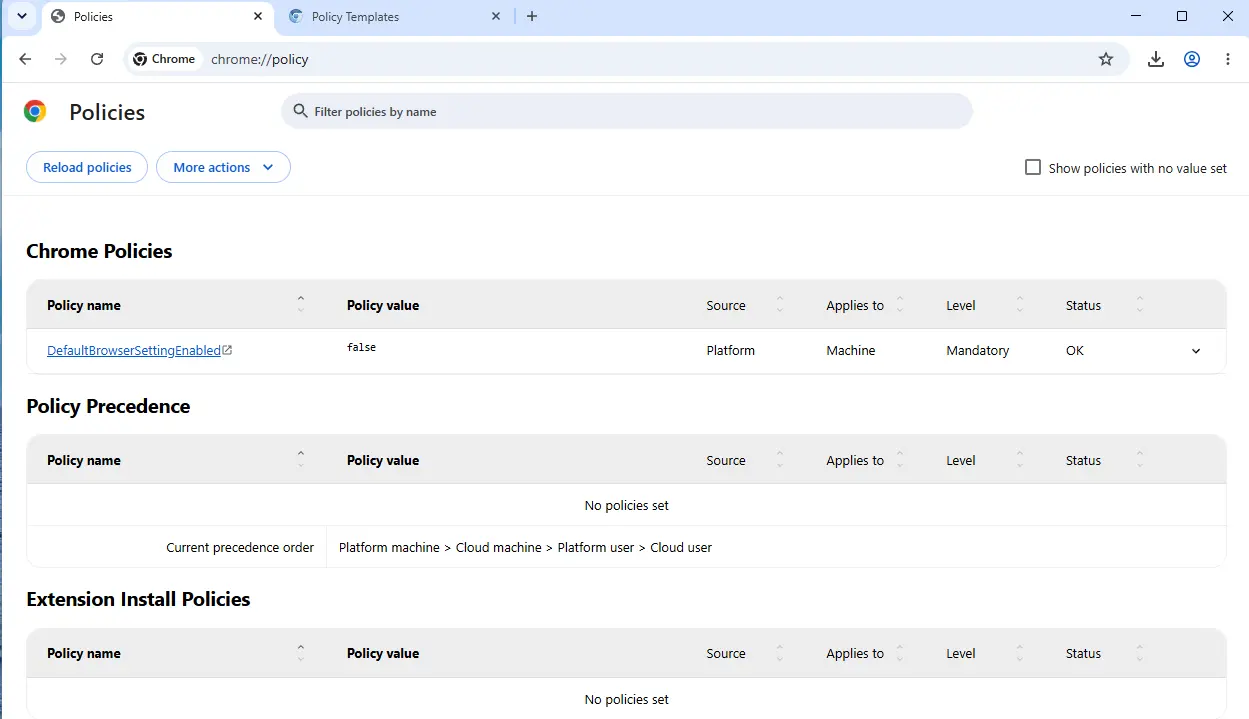Sort Chrome Policies by Policy name
This screenshot has width=1249, height=719.
click(x=301, y=305)
